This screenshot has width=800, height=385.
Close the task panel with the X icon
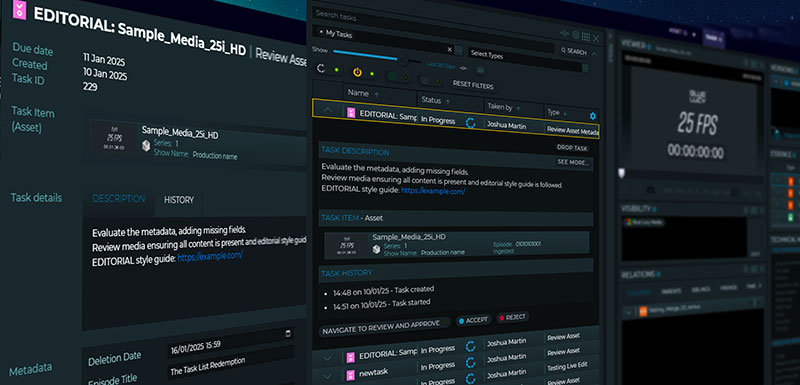click(x=596, y=37)
